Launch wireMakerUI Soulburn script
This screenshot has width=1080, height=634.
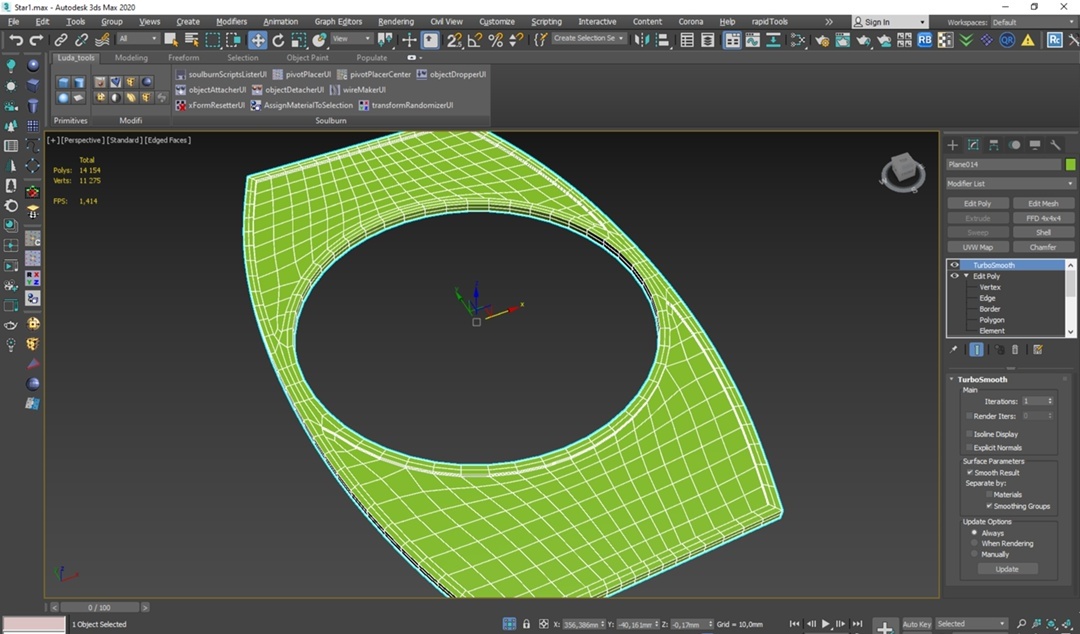click(357, 90)
